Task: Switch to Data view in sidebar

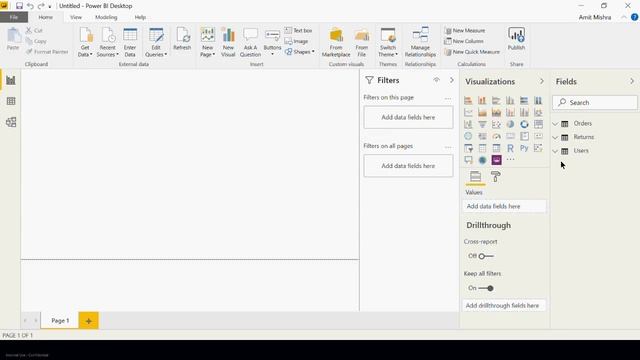Action: click(x=11, y=101)
